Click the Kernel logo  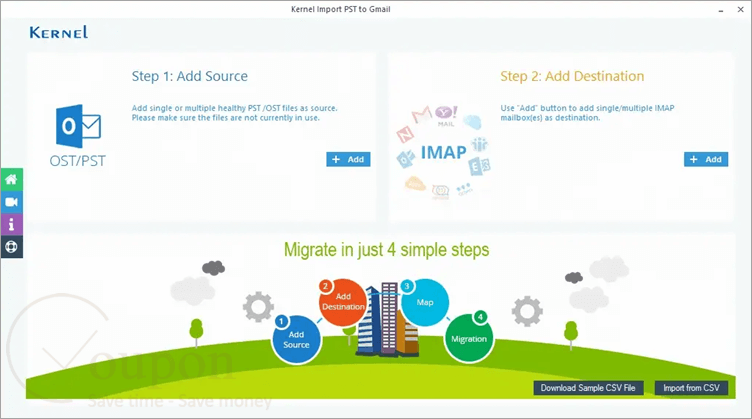pyautogui.click(x=59, y=32)
